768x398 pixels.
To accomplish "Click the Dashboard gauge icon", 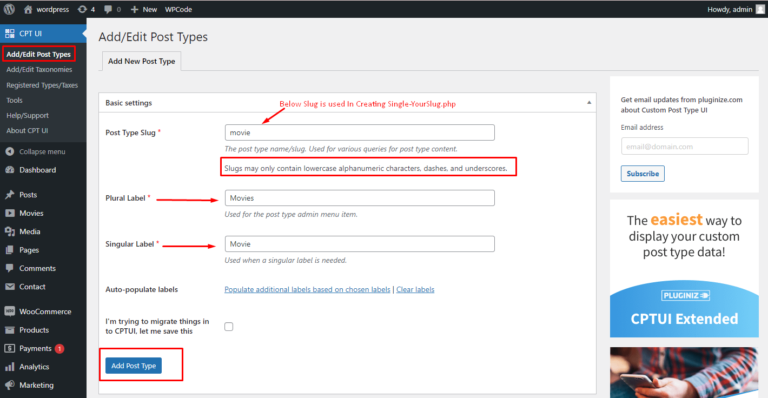I will pyautogui.click(x=9, y=170).
